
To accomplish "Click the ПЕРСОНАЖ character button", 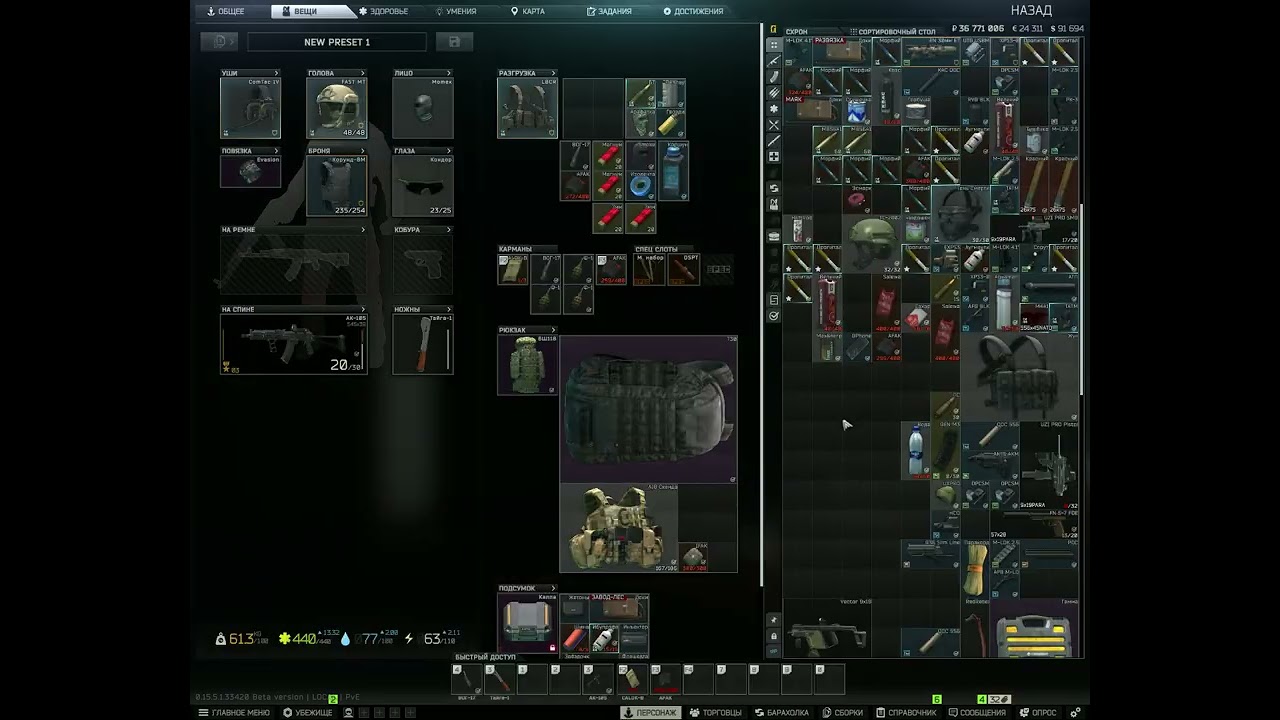I will click(x=650, y=713).
